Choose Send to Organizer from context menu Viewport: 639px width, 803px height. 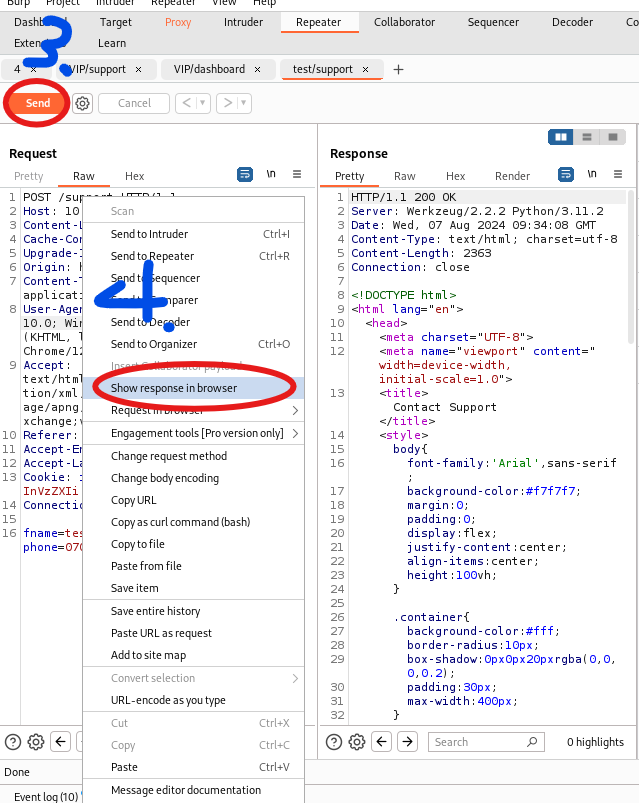[x=194, y=344]
